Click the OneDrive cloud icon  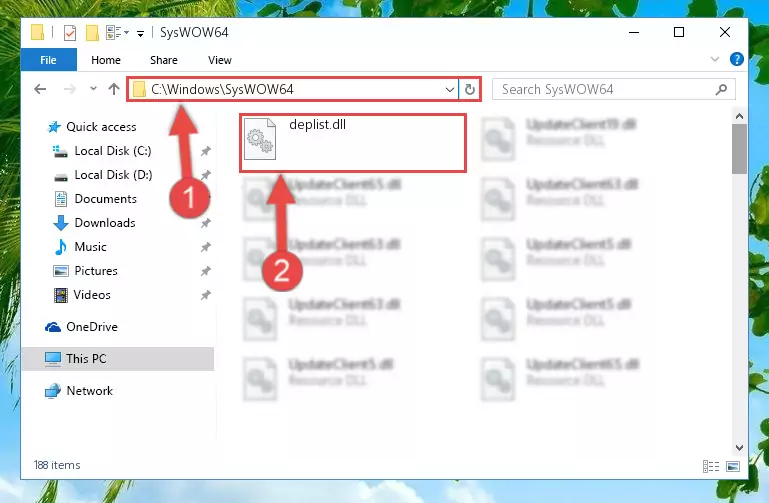point(53,327)
